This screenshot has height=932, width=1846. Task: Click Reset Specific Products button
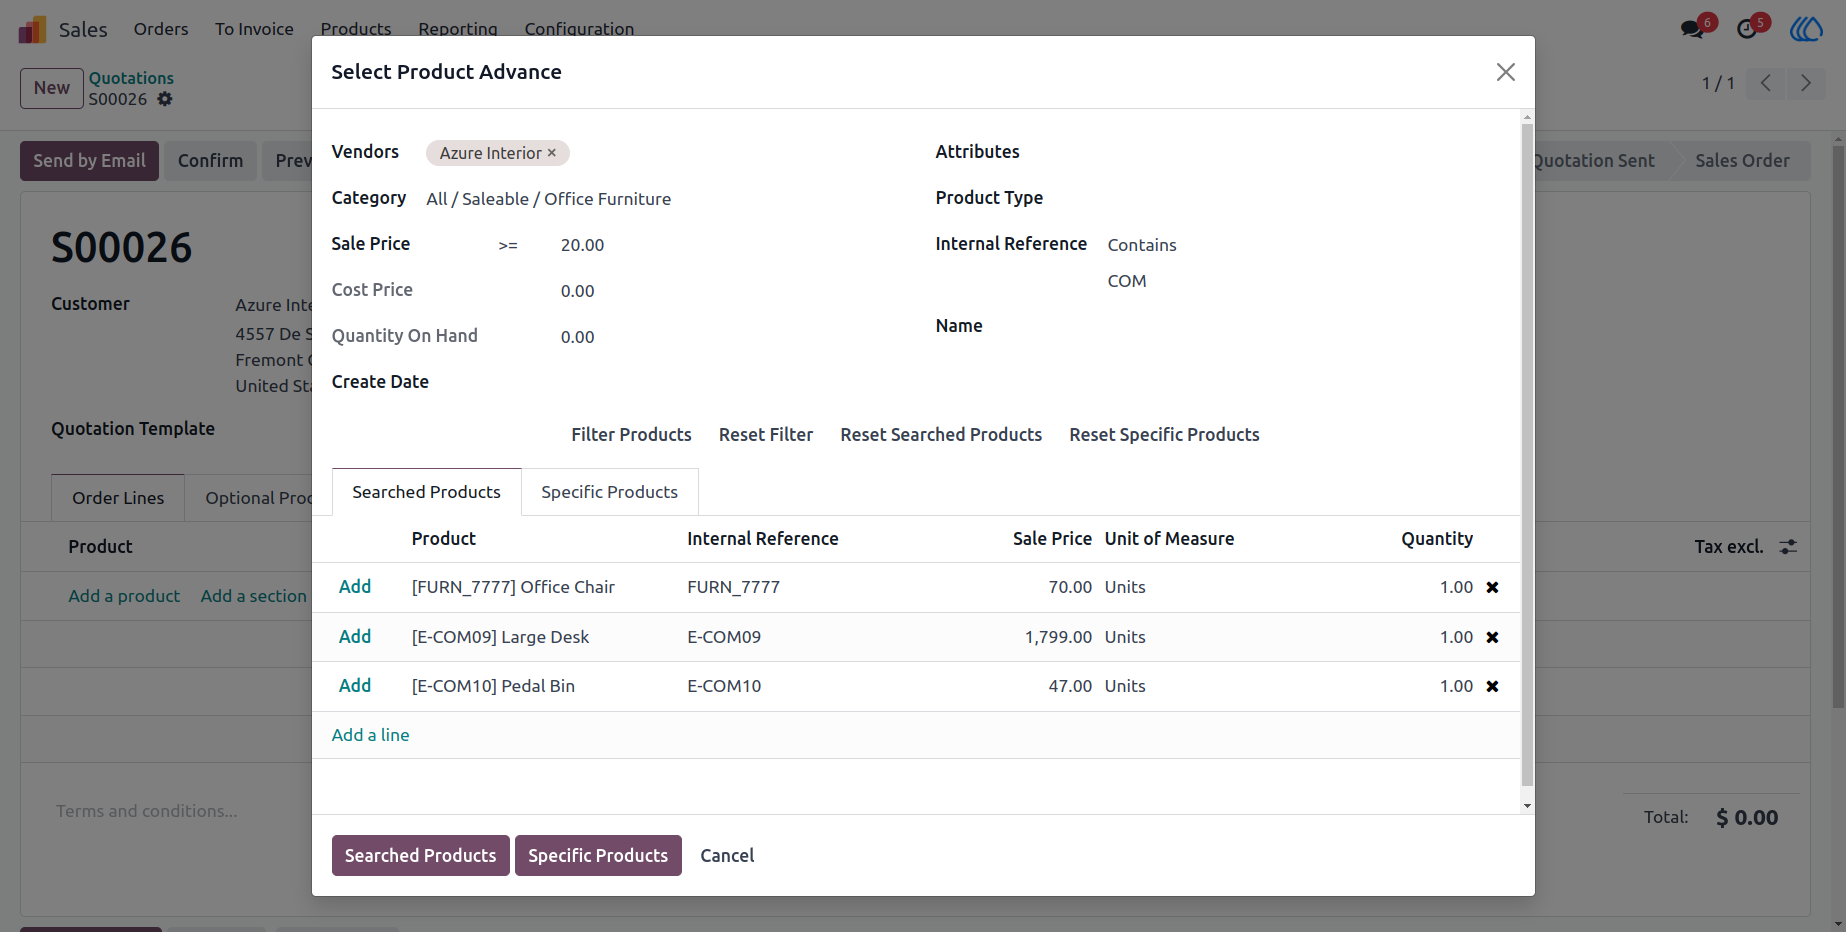coord(1164,435)
